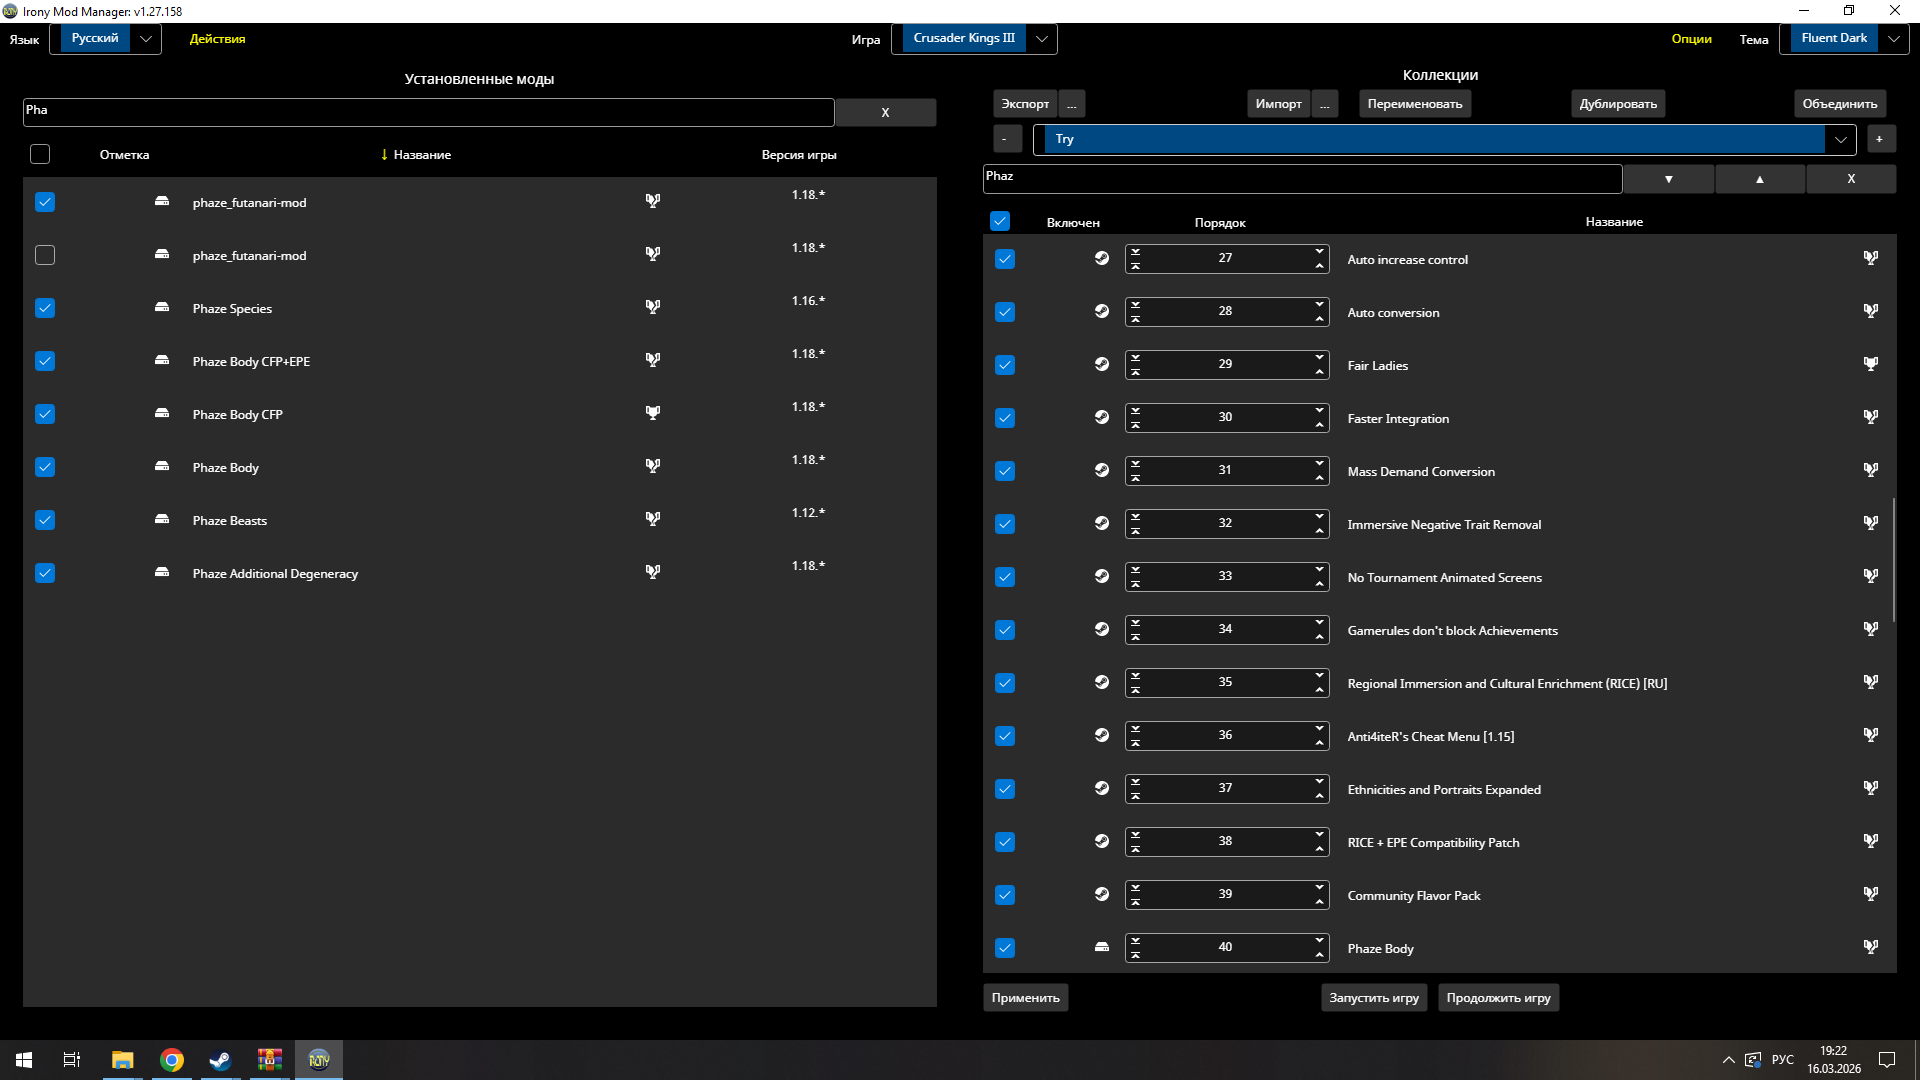Sort installed mods by Отметка column
Screen dimensions: 1920x1080
click(124, 155)
